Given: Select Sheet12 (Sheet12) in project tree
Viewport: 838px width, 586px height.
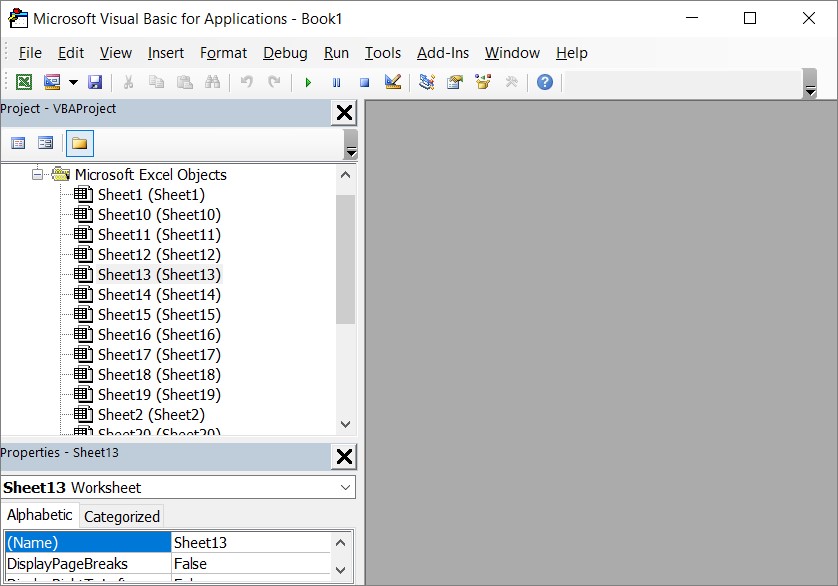Looking at the screenshot, I should pyautogui.click(x=159, y=255).
